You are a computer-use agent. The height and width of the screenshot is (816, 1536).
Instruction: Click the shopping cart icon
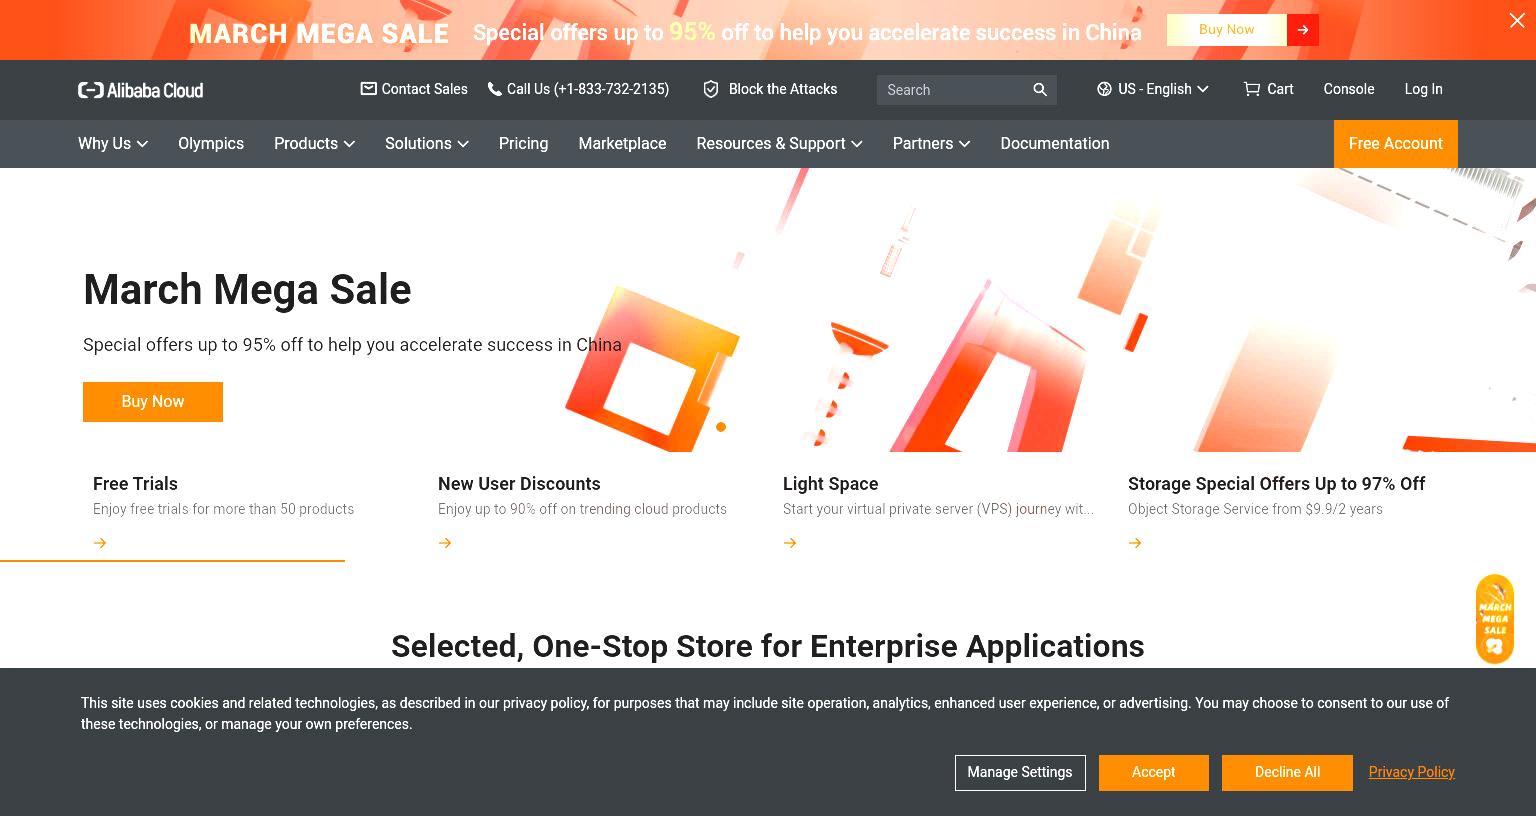(1251, 89)
